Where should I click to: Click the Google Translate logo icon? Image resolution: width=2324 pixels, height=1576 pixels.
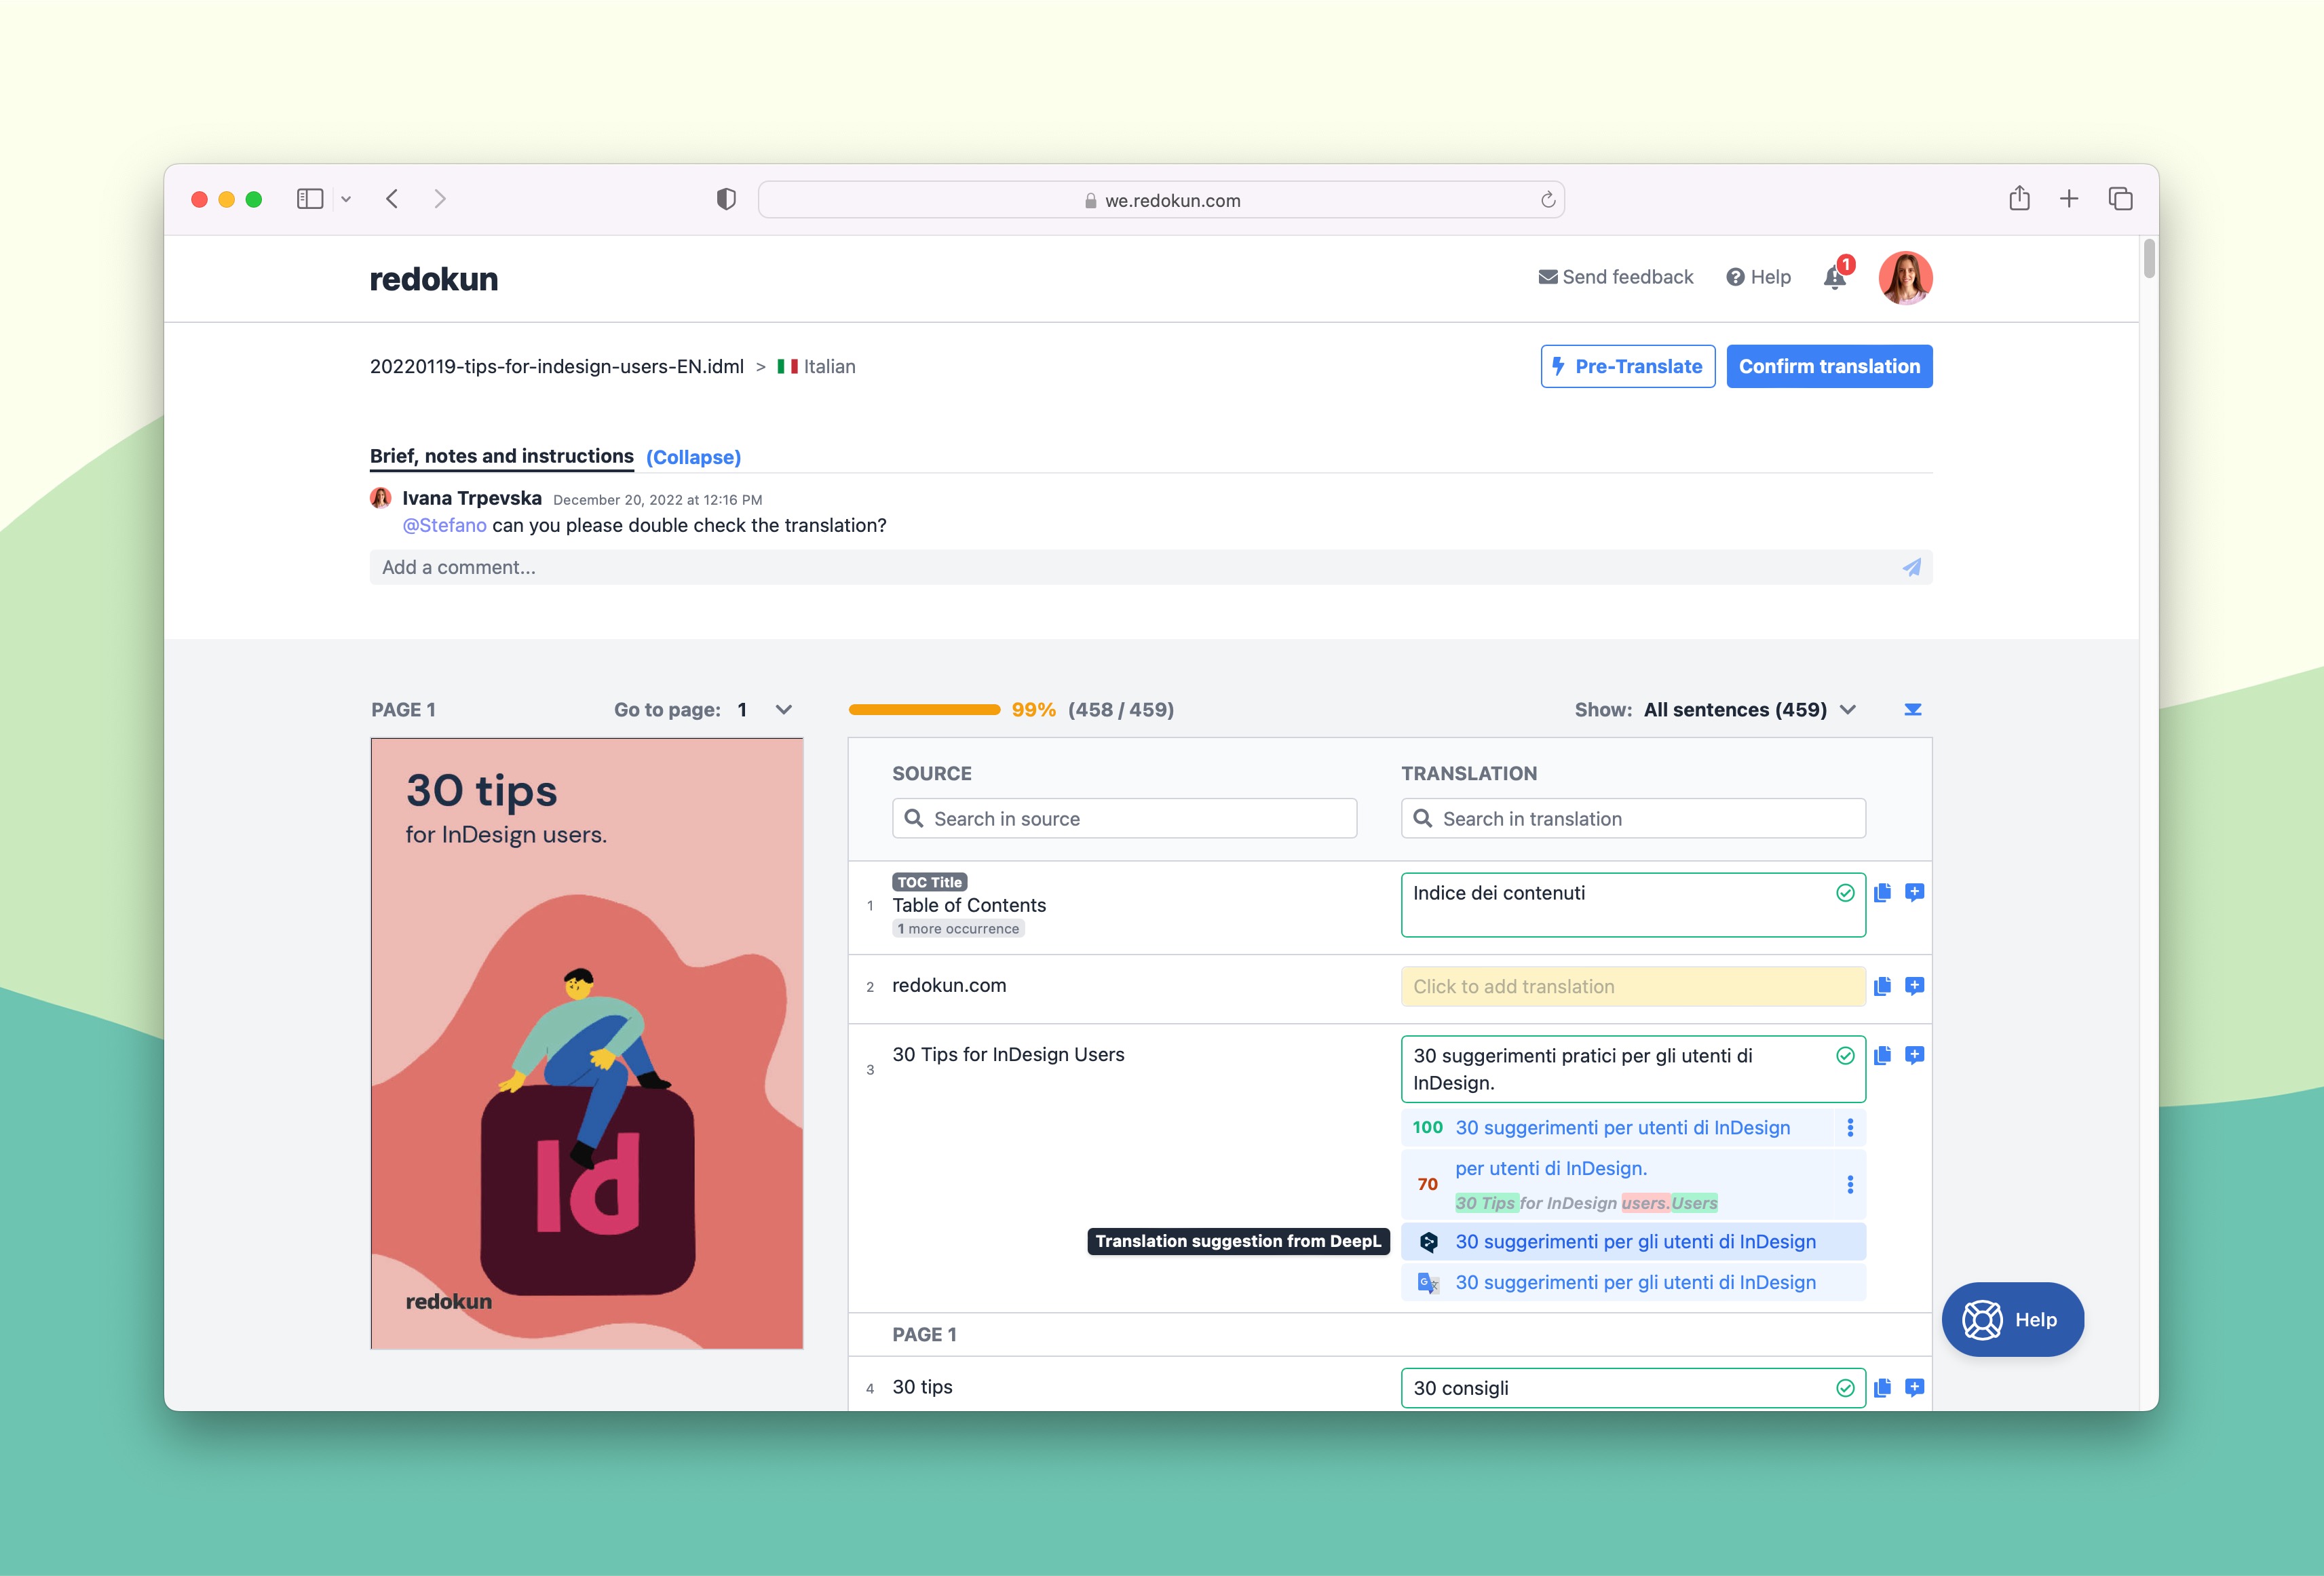coord(1428,1282)
